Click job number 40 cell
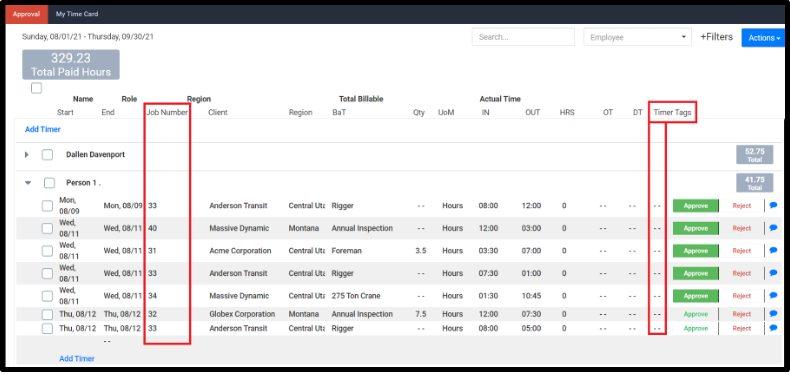 pos(153,228)
